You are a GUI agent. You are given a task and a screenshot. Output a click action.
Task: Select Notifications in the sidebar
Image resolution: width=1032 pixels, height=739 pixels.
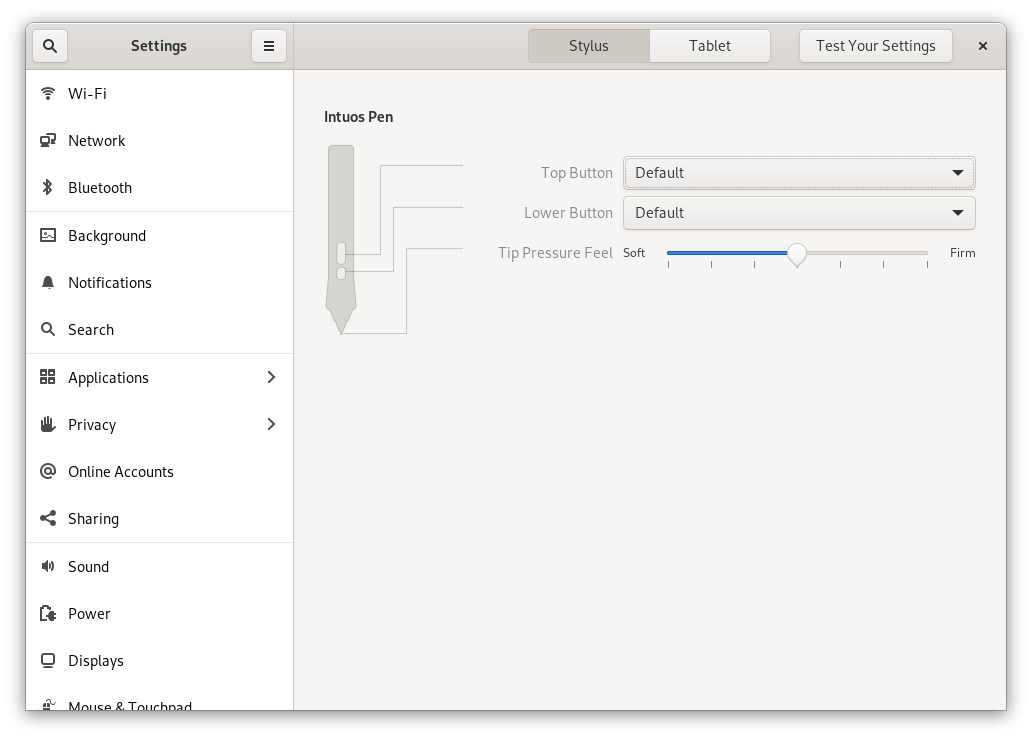(x=159, y=283)
